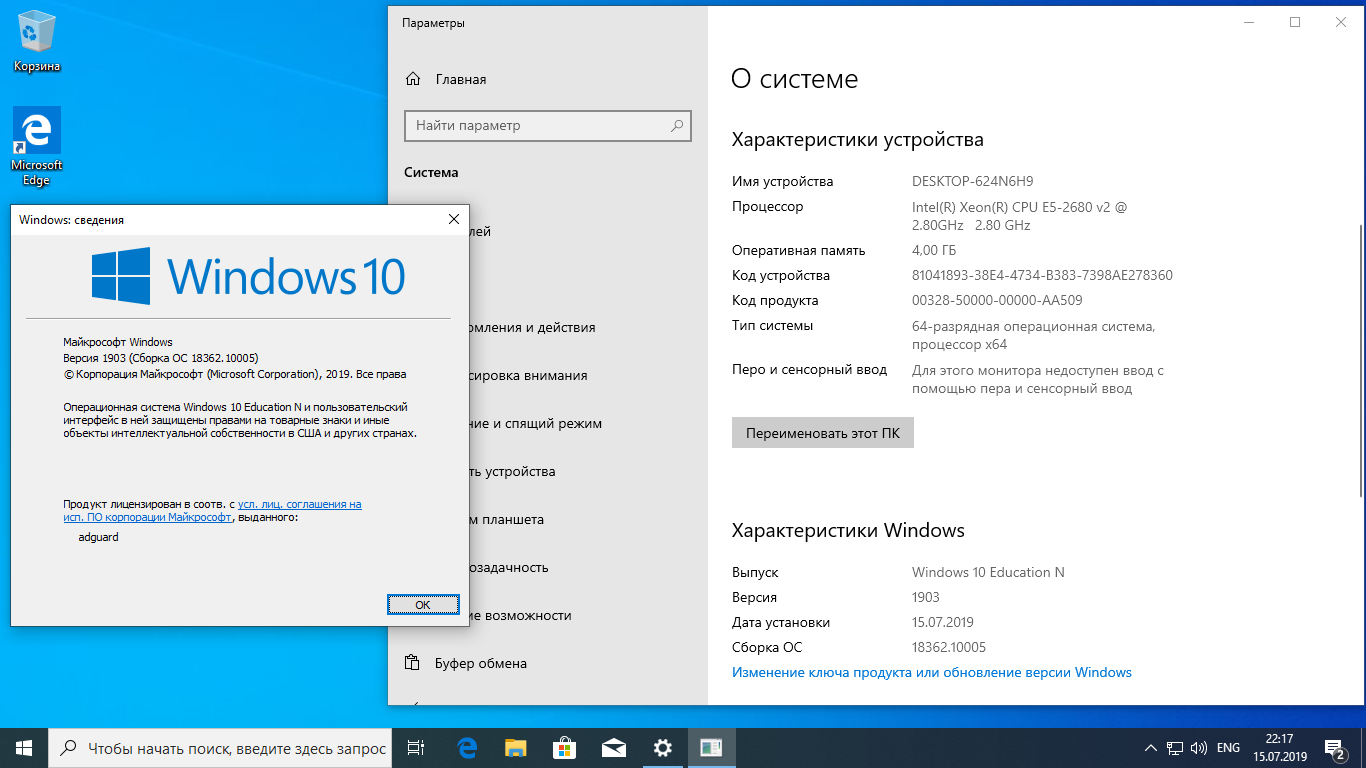Click the 'Windows 10 Education N' edition value
1366x768 pixels.
(x=988, y=572)
